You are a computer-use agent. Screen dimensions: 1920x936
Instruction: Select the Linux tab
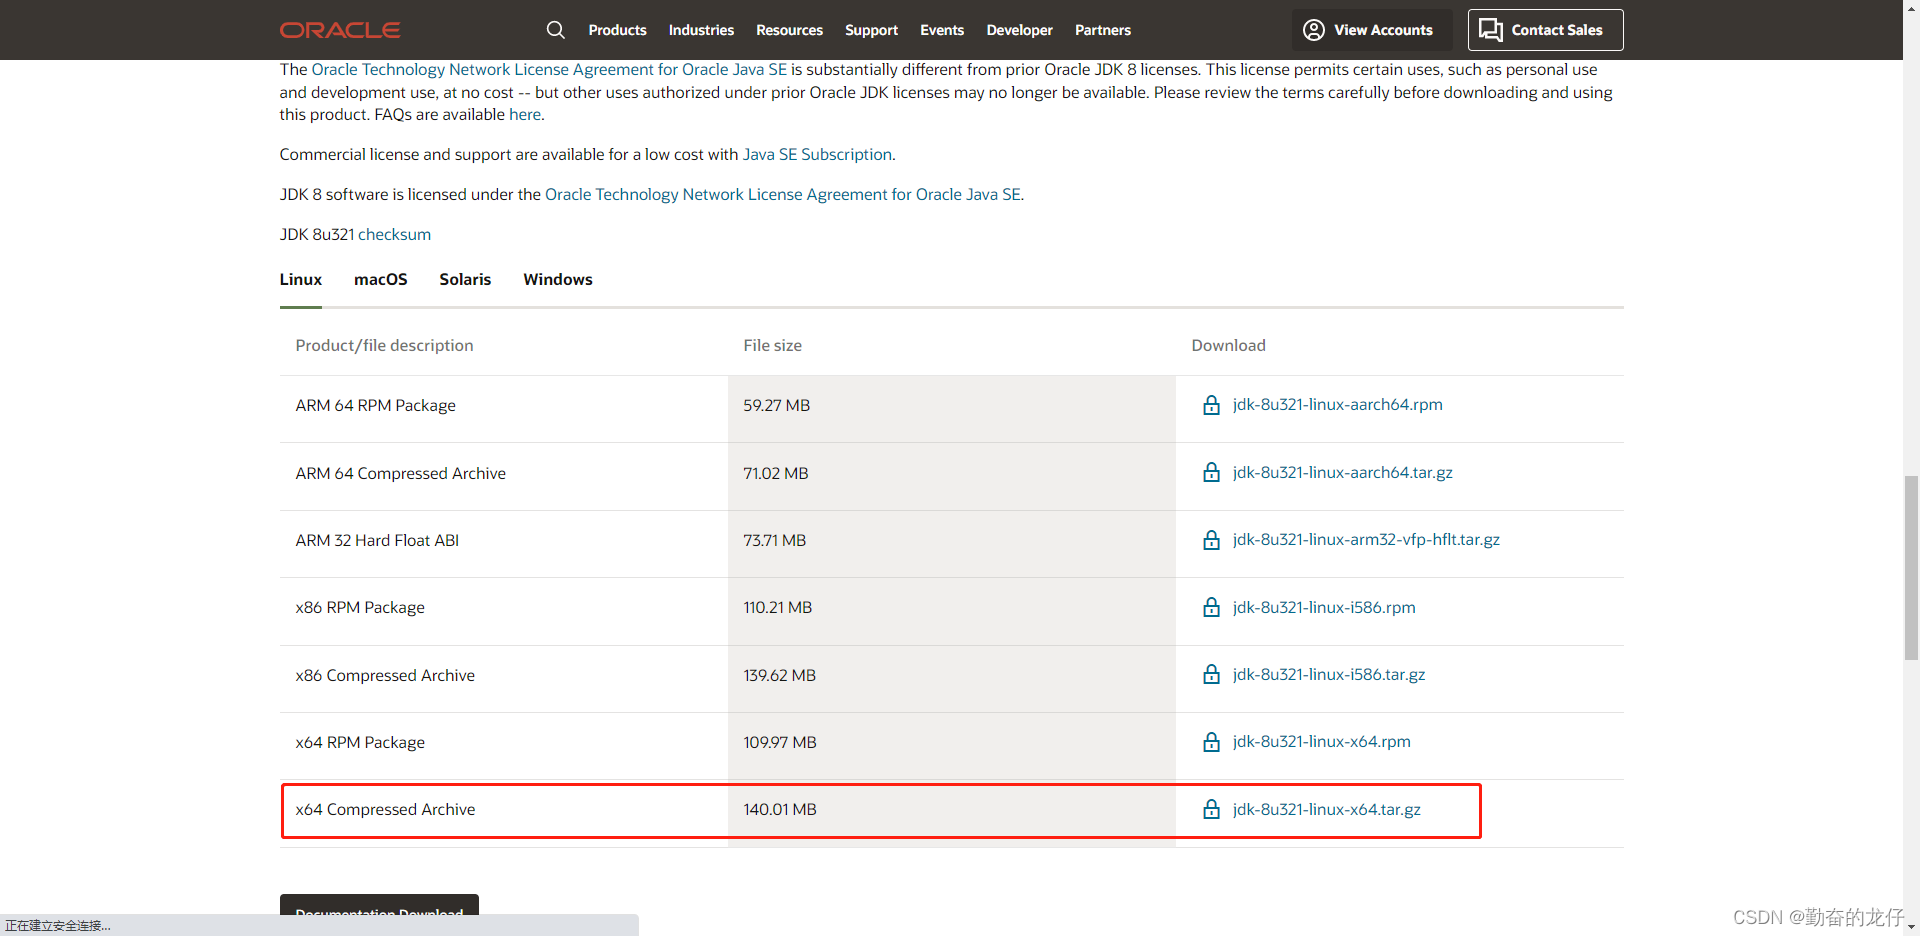coord(300,280)
